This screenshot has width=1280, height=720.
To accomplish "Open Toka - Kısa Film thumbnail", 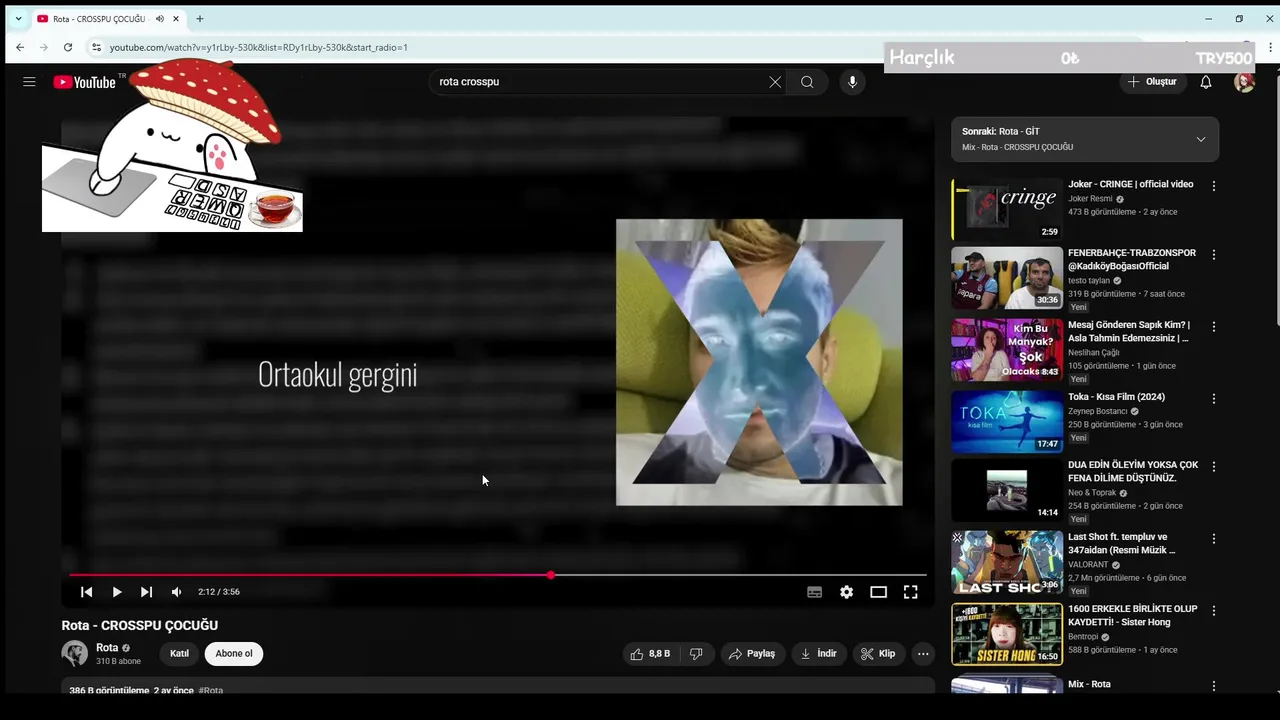I will click(x=1007, y=421).
